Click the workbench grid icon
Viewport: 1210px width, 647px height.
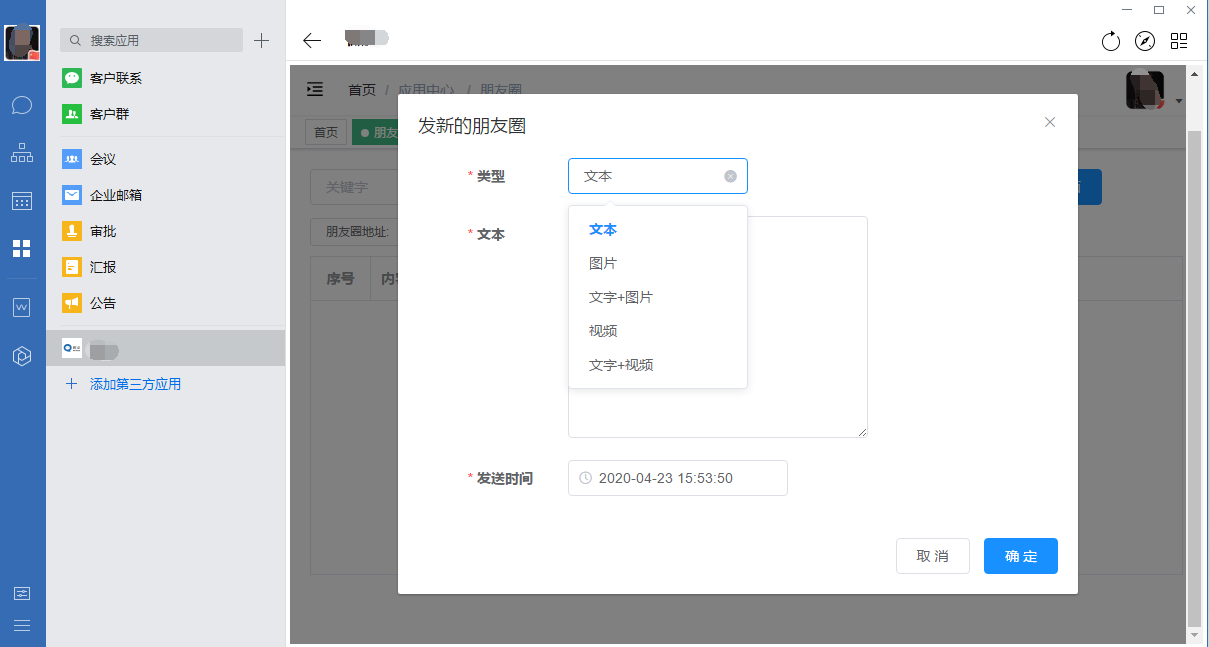click(22, 248)
